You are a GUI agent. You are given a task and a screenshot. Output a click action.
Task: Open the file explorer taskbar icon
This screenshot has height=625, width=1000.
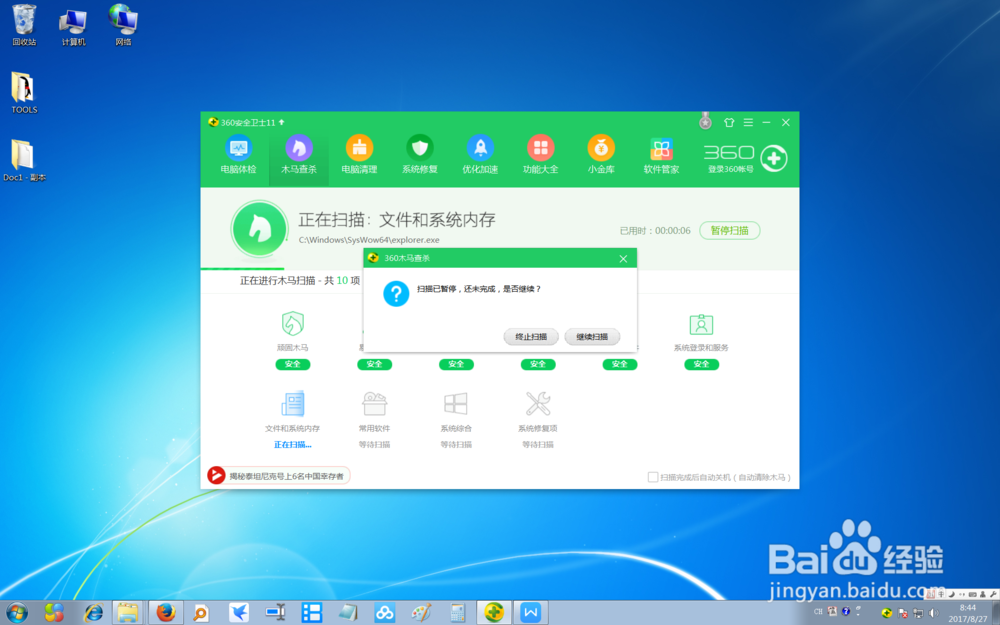click(x=129, y=613)
